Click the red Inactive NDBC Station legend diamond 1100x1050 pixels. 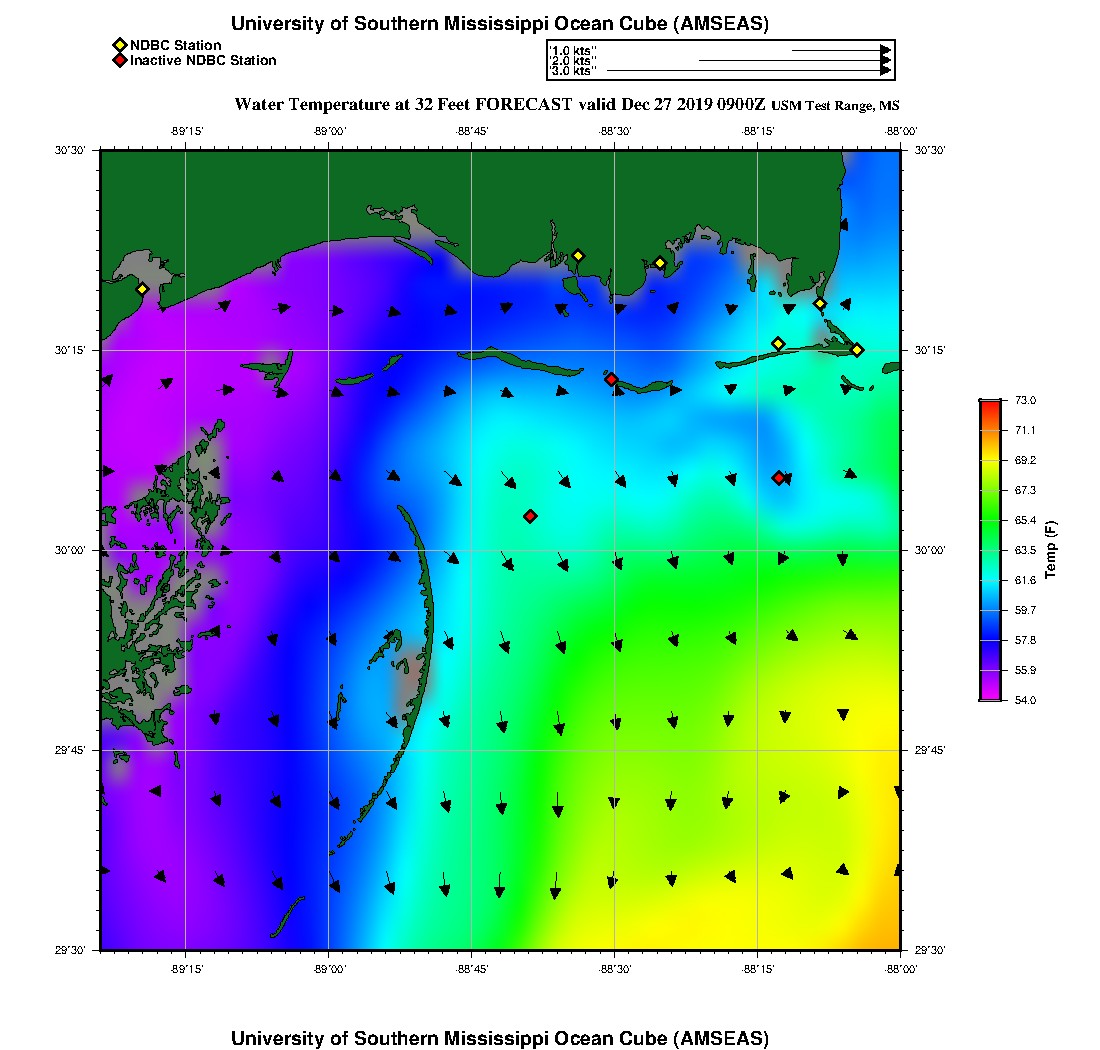[119, 61]
